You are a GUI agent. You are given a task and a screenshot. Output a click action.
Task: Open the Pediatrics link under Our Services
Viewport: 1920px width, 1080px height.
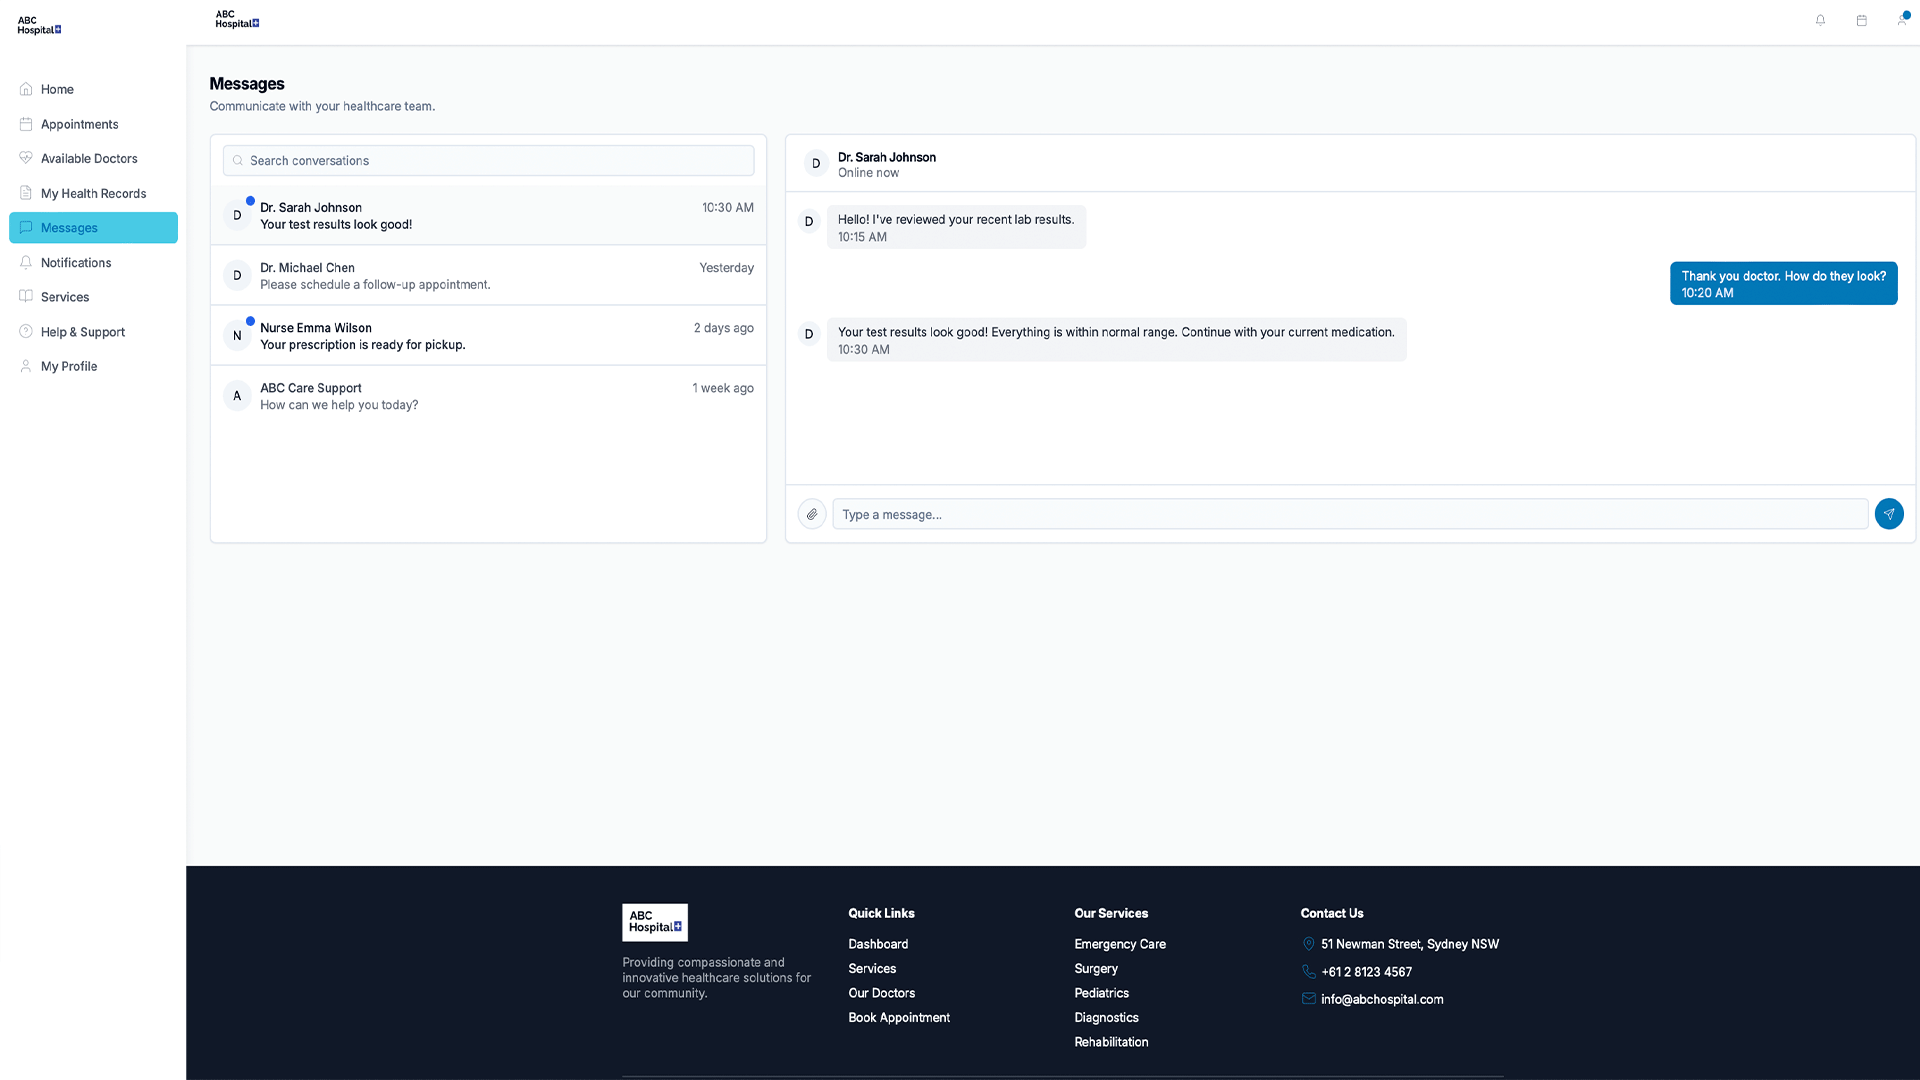click(x=1101, y=992)
